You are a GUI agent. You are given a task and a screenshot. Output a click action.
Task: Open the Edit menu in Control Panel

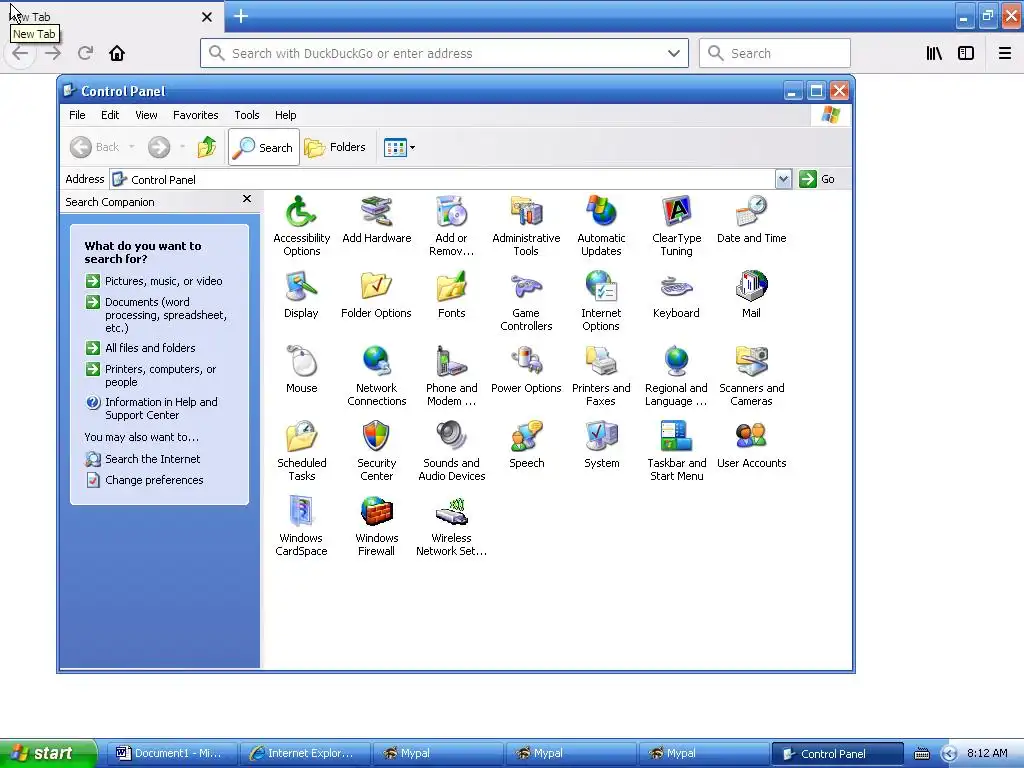110,115
